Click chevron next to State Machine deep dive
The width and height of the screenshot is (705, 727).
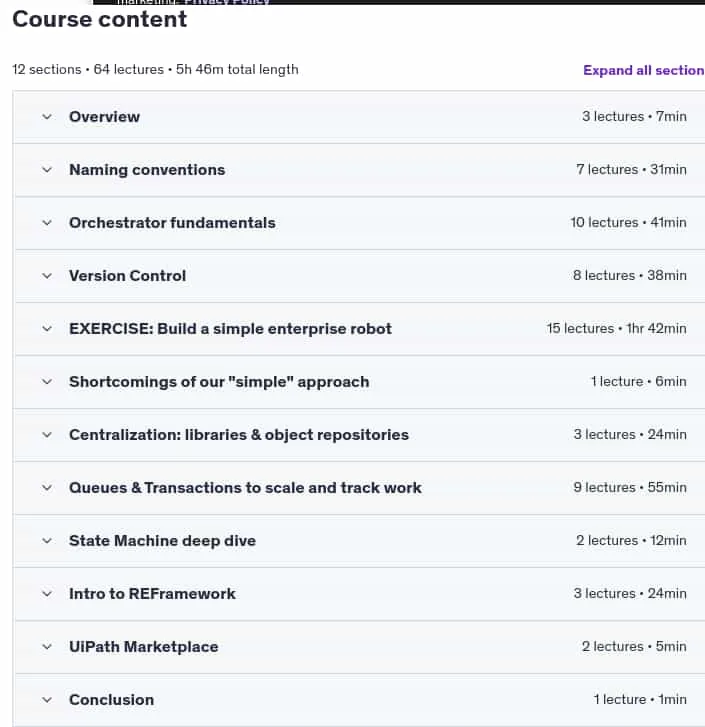(47, 541)
